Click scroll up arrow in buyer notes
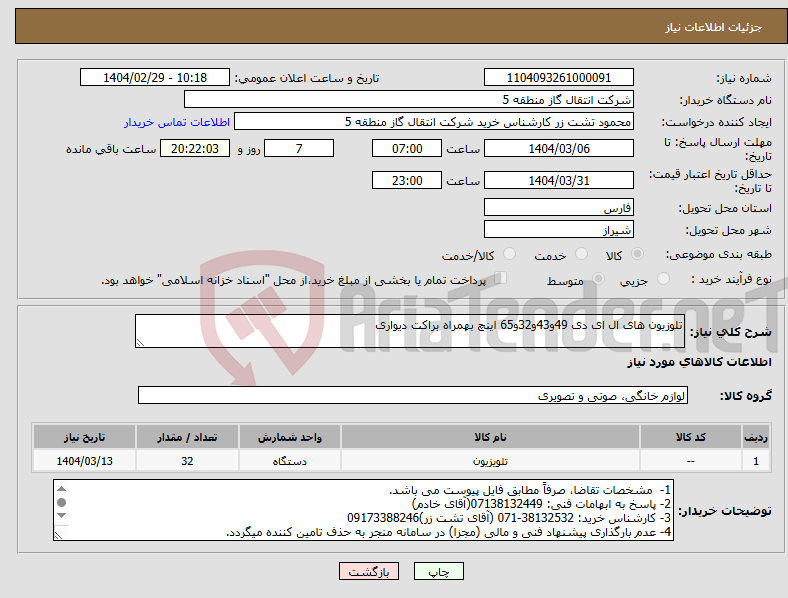 coord(61,488)
